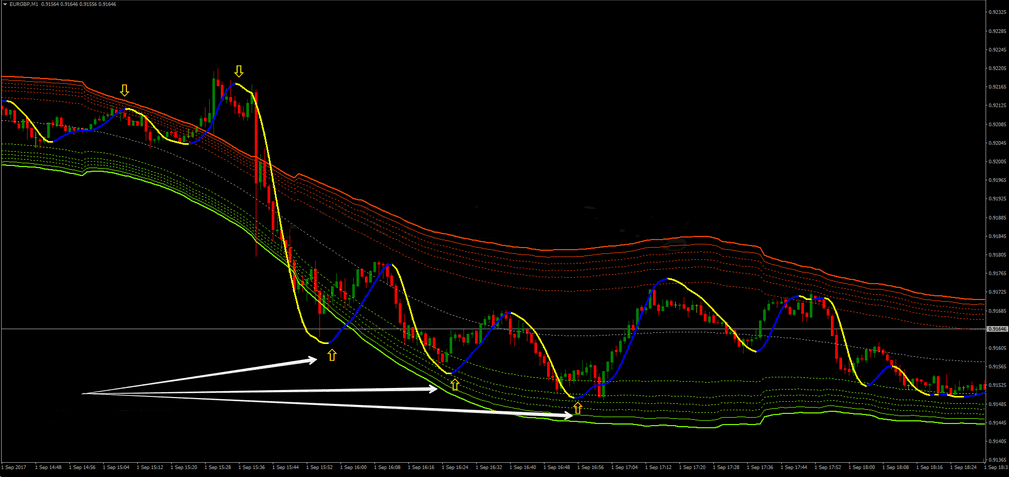
Task: Click the '1 Sep 16:00' time axis label
Action: tap(355, 467)
